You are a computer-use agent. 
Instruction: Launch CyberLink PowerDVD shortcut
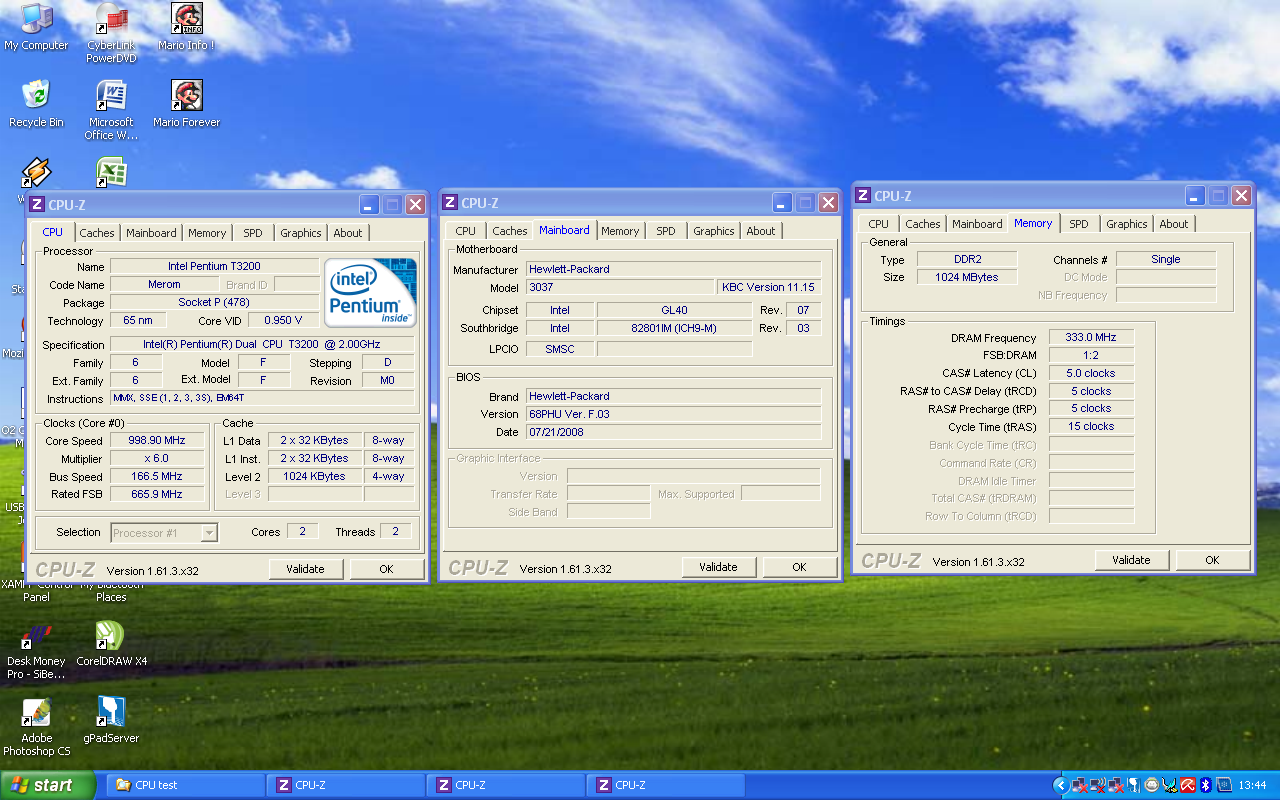click(x=111, y=33)
